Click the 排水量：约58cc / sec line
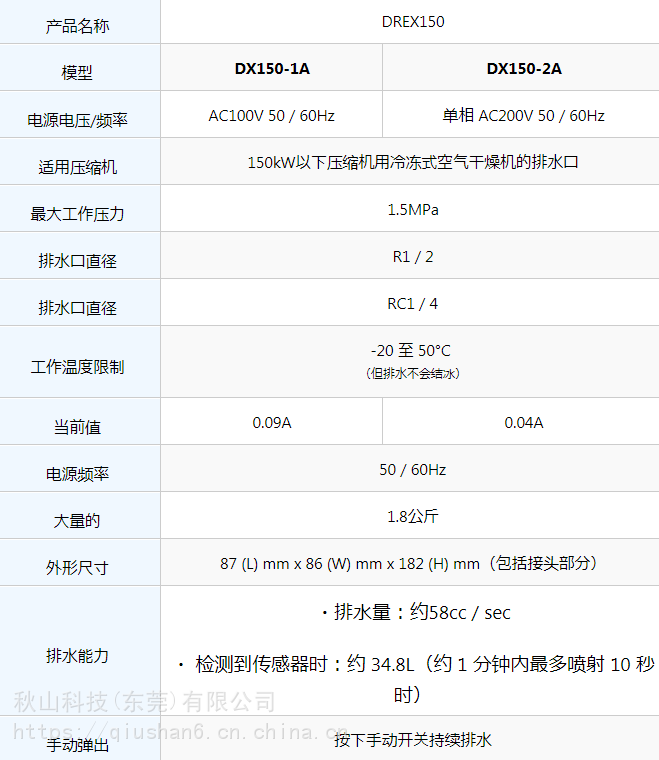659x760 pixels. (x=417, y=613)
